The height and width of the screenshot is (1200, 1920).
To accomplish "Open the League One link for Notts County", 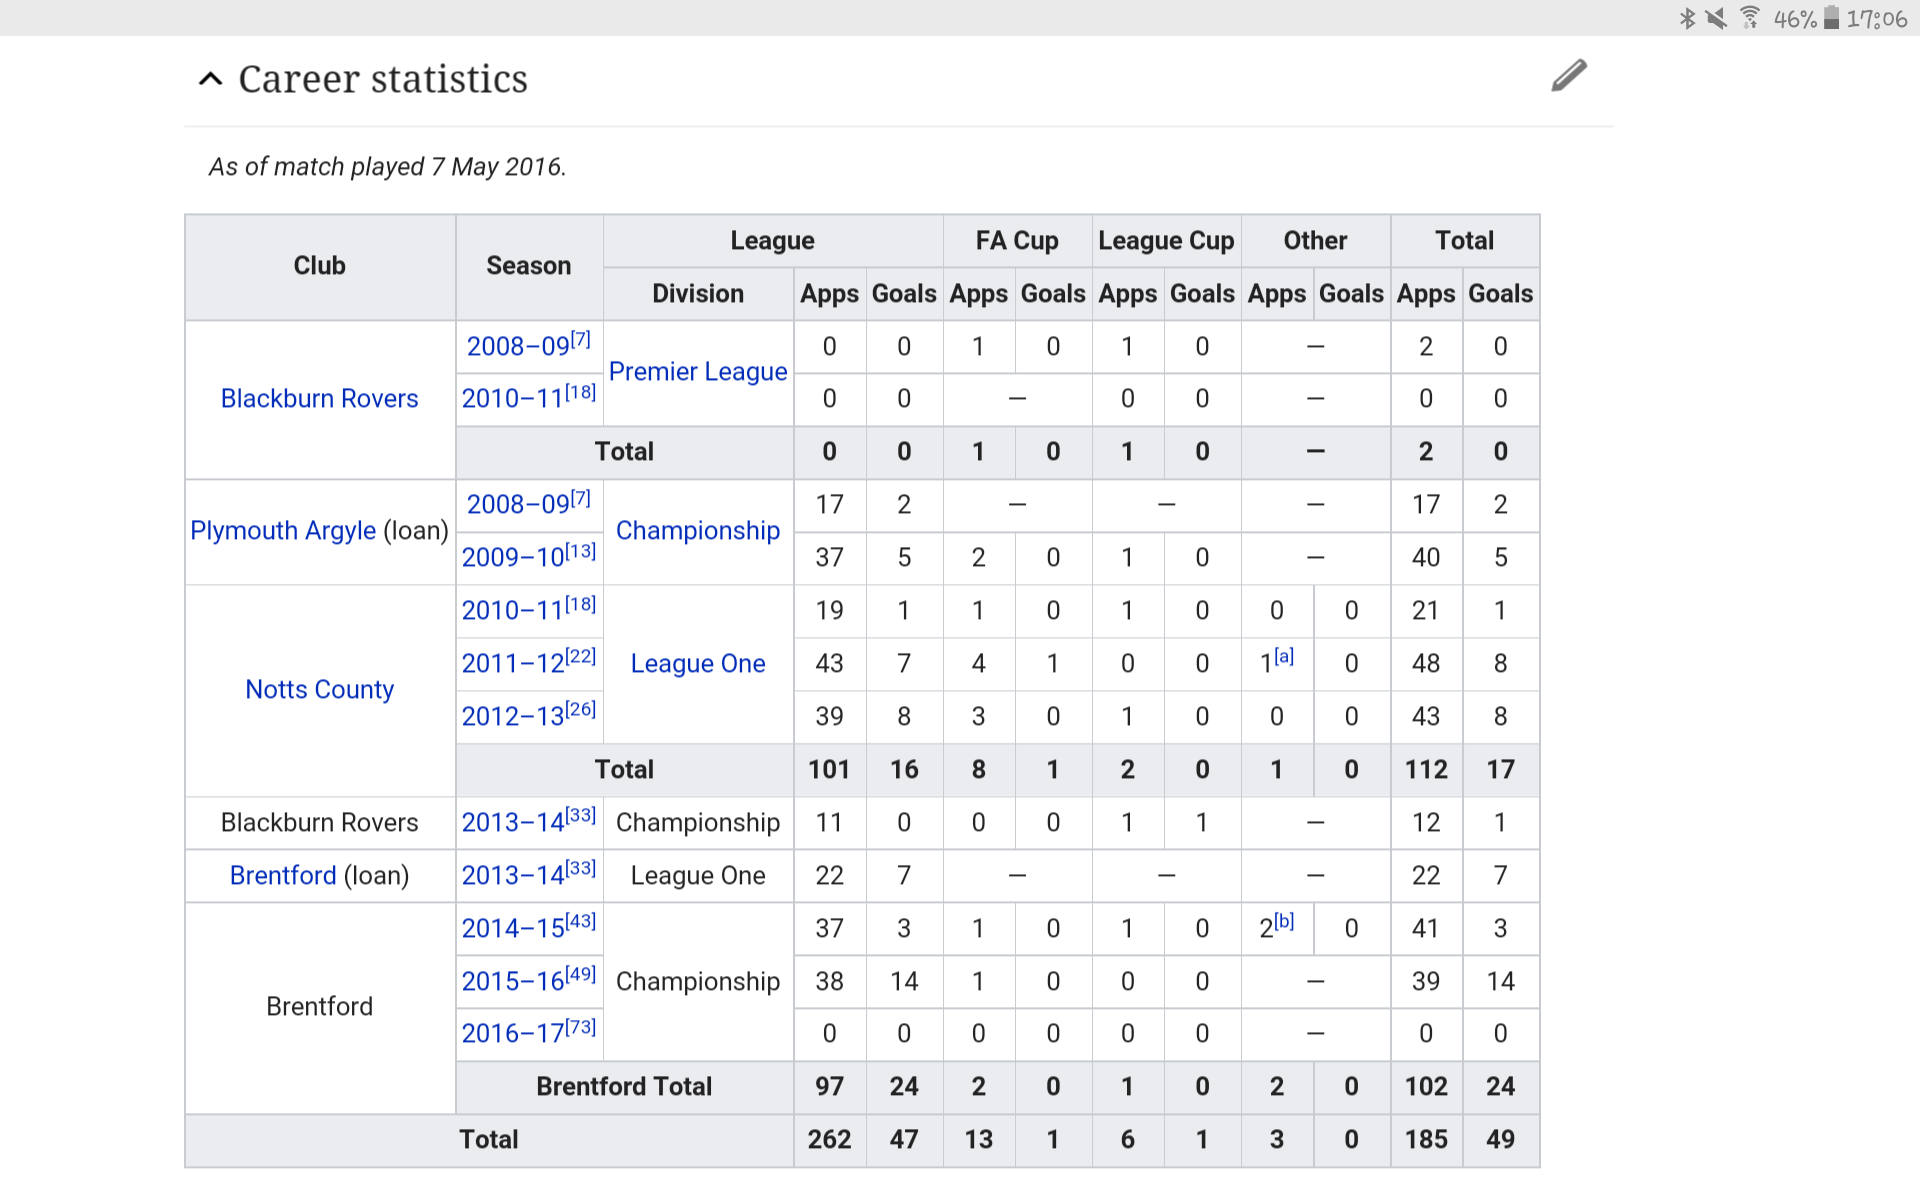I will pos(698,663).
